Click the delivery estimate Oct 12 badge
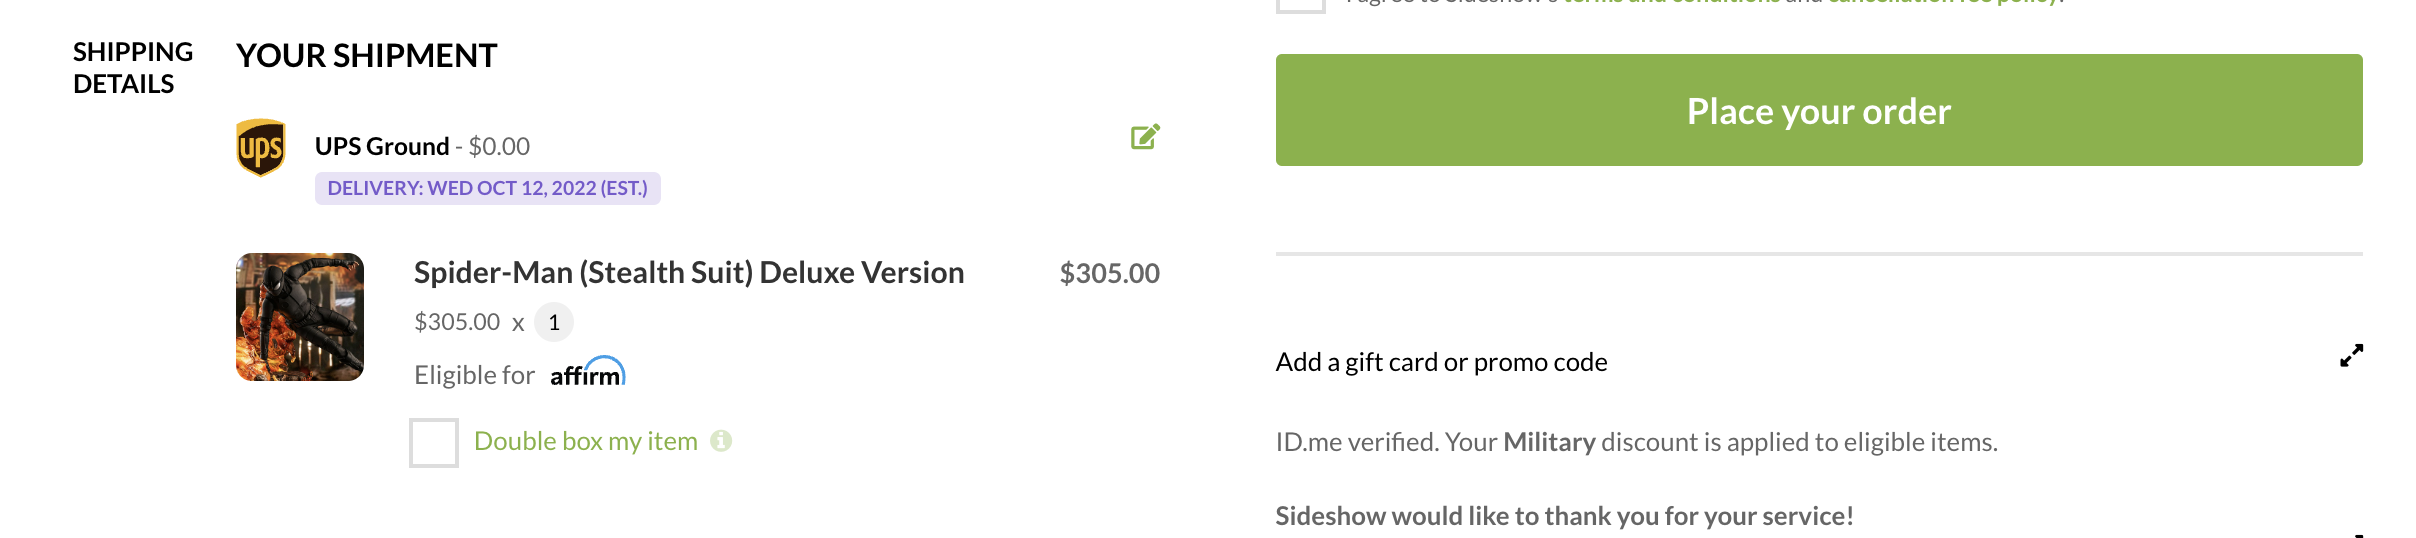 (488, 188)
